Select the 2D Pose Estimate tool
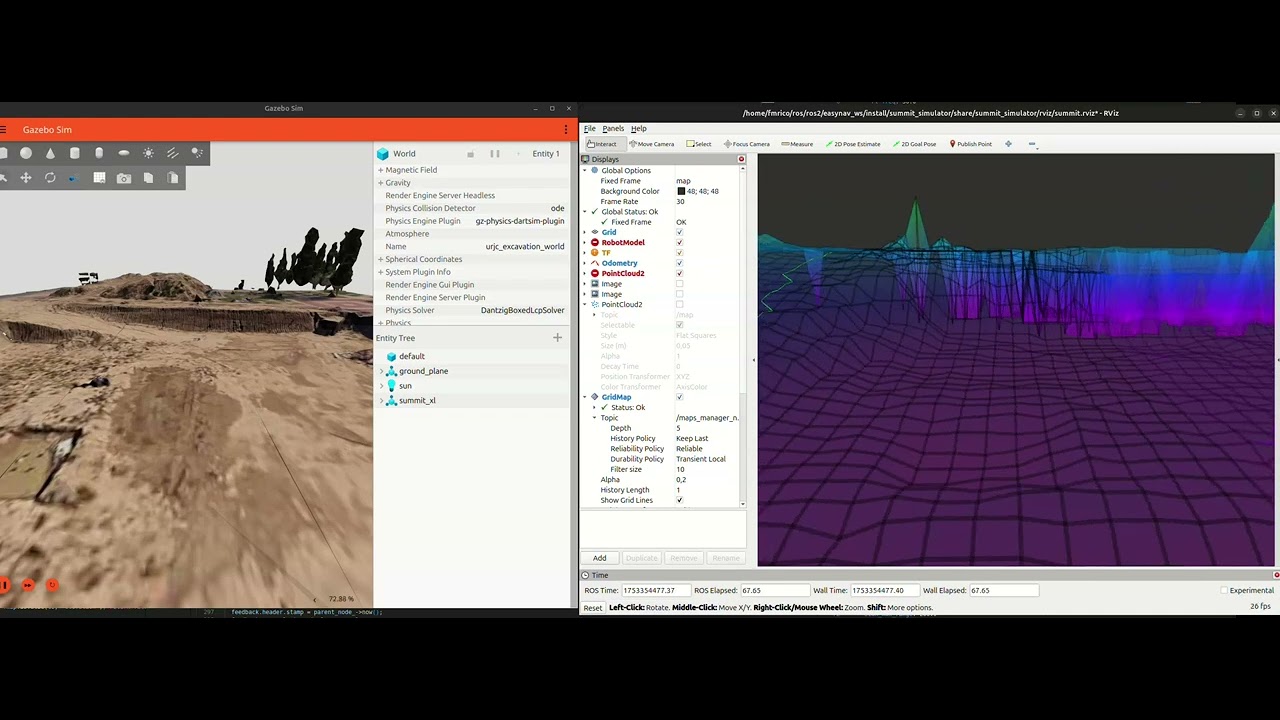This screenshot has width=1280, height=720. point(853,144)
